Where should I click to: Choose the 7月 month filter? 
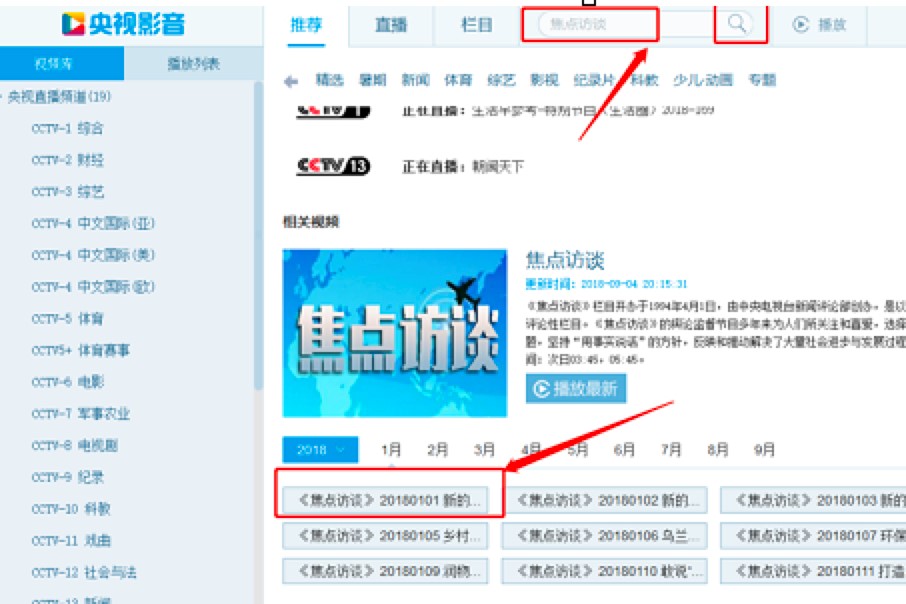pyautogui.click(x=671, y=450)
